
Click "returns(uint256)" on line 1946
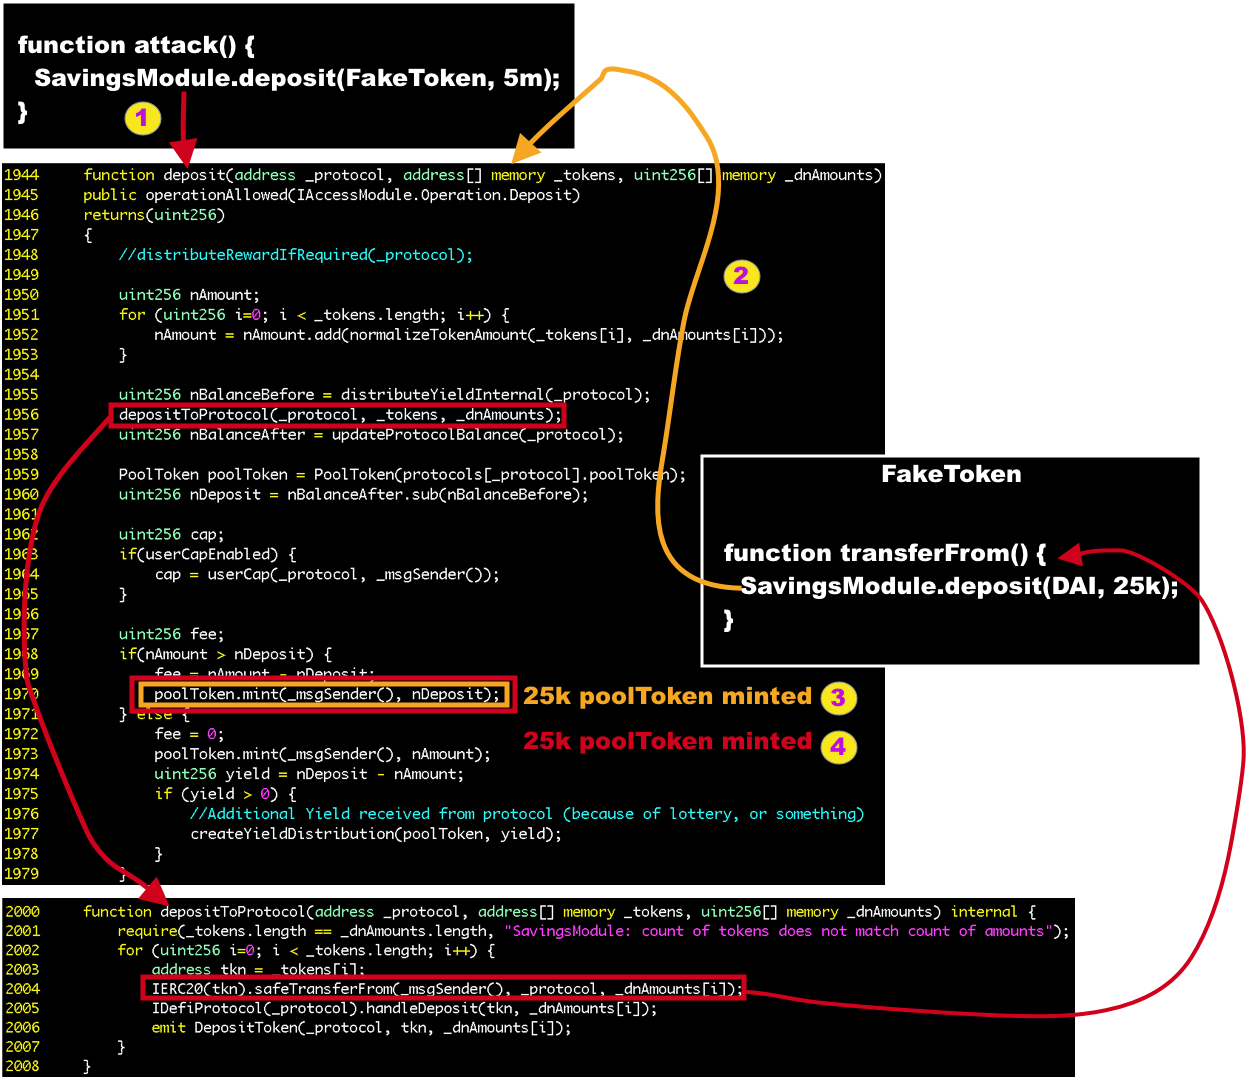(154, 215)
